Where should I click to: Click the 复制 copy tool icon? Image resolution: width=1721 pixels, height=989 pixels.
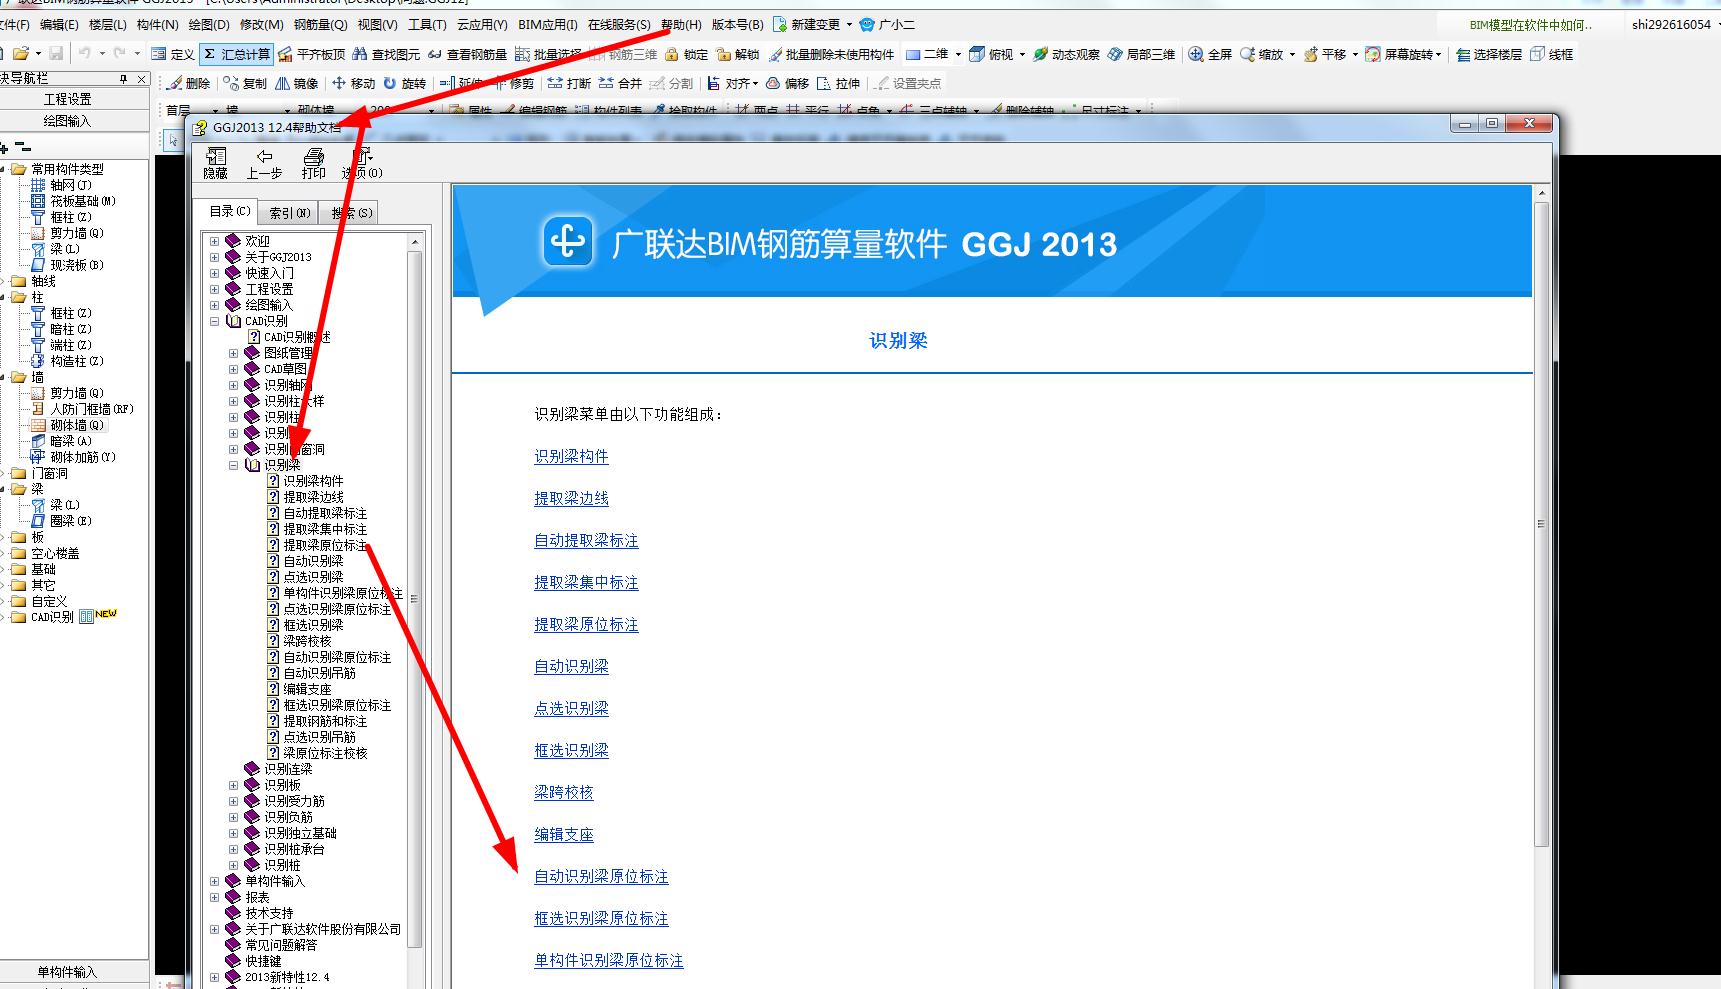[x=231, y=83]
